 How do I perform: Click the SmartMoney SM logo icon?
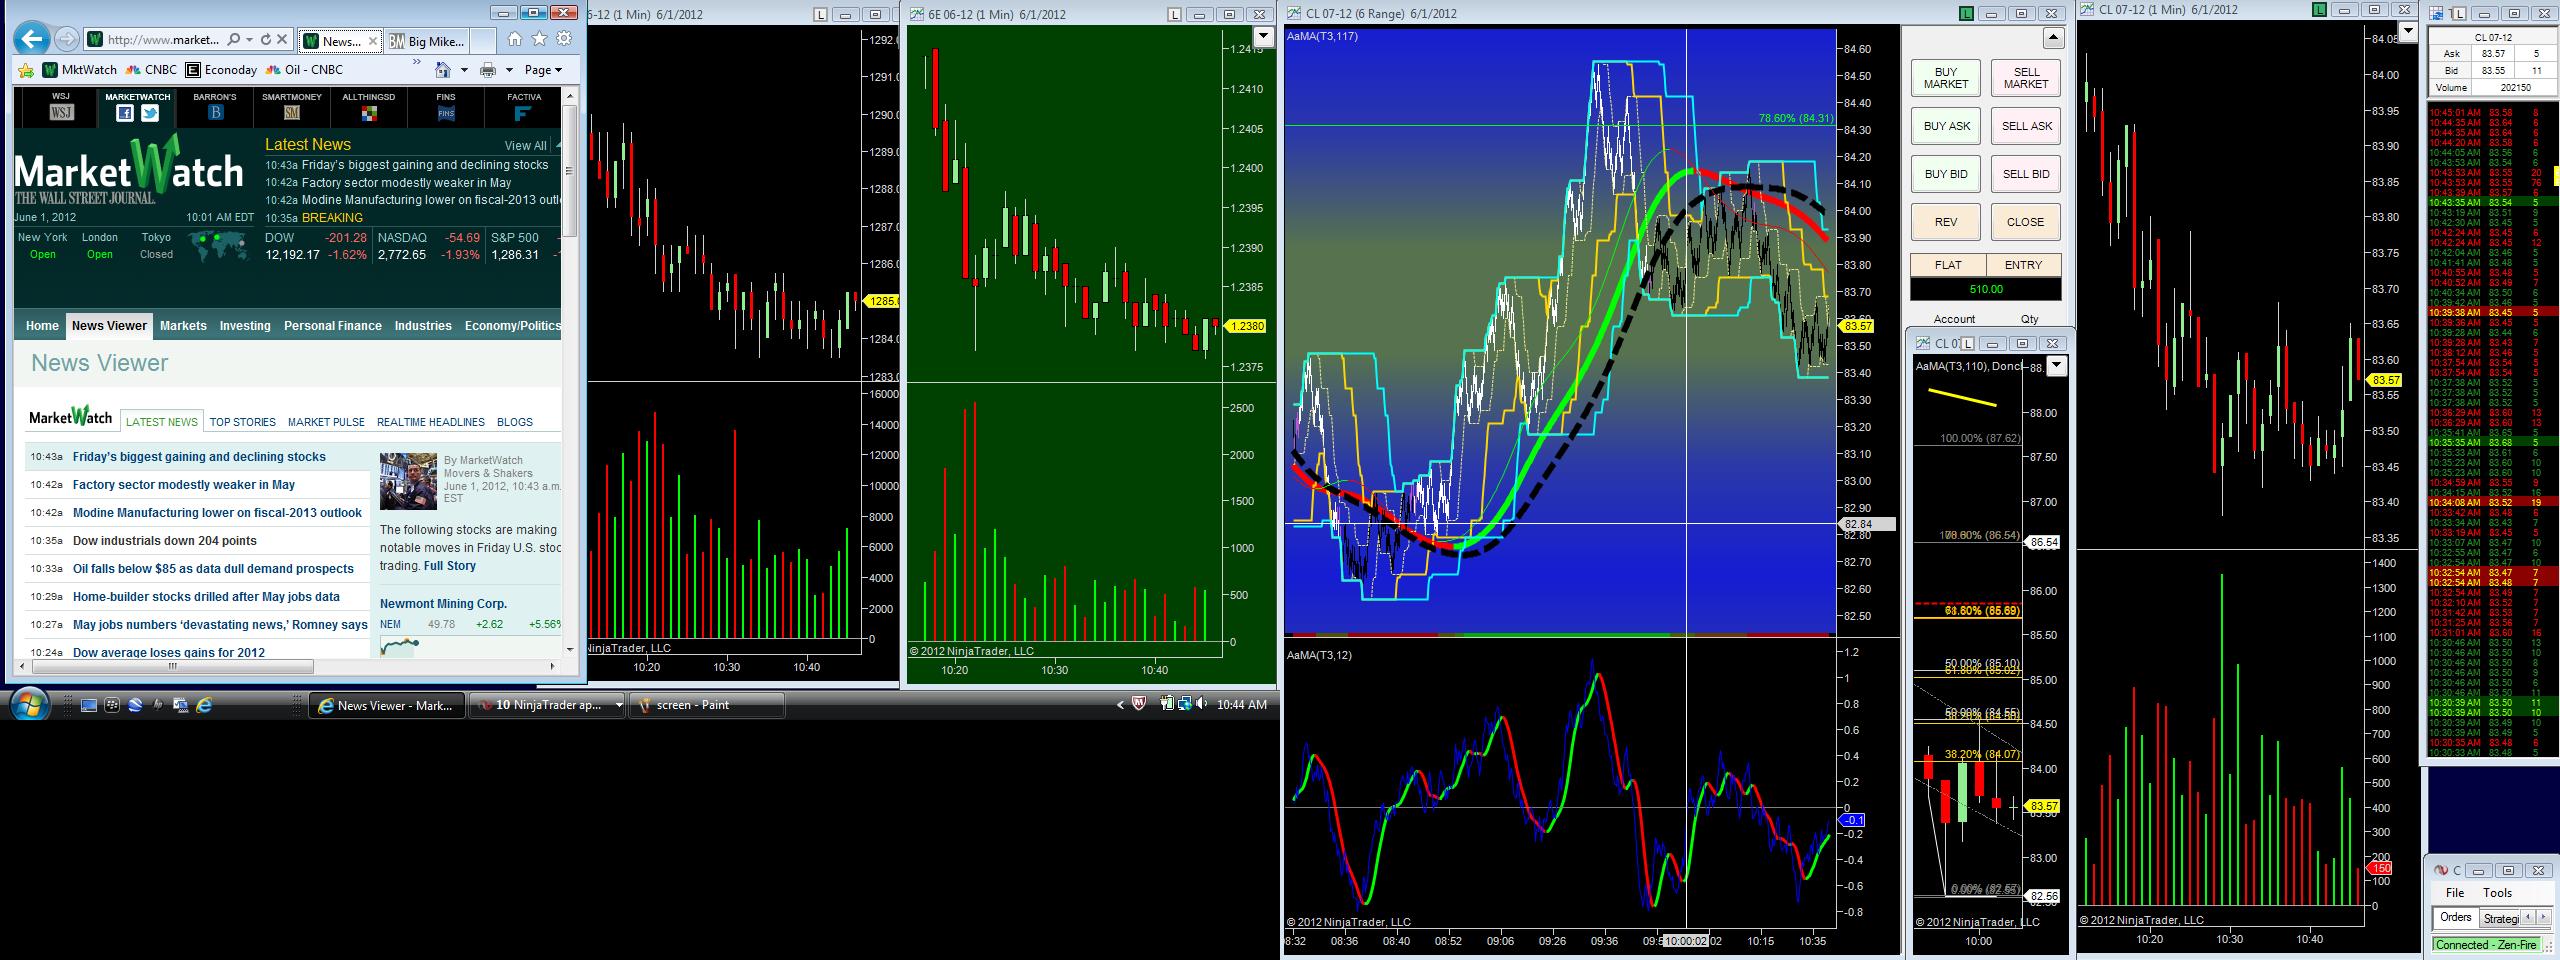click(292, 113)
